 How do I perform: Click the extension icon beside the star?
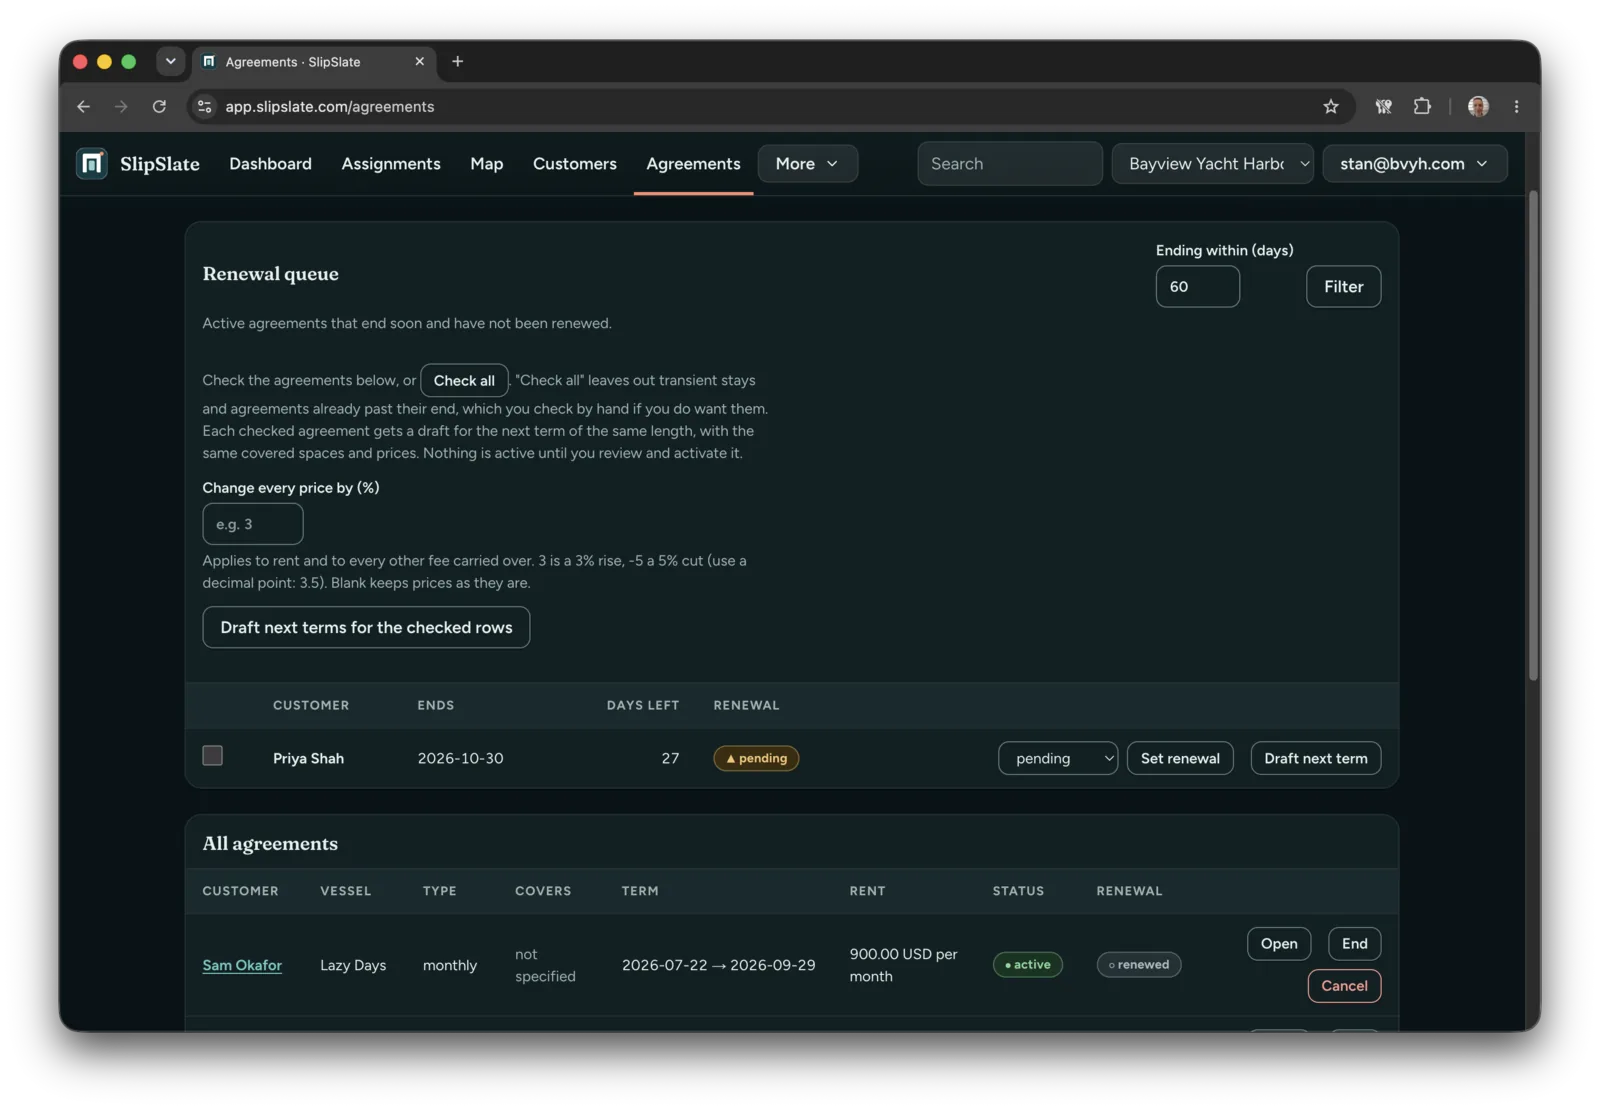tap(1383, 106)
